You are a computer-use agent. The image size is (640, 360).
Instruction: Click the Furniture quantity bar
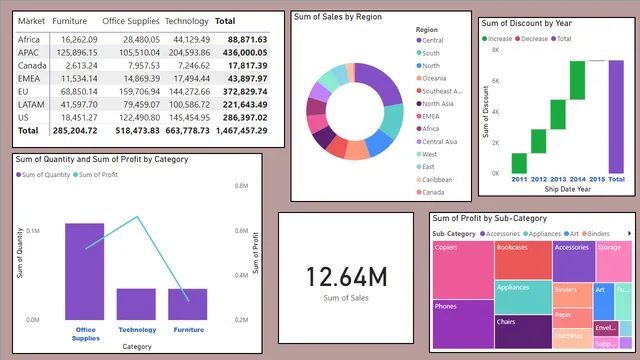coord(188,304)
